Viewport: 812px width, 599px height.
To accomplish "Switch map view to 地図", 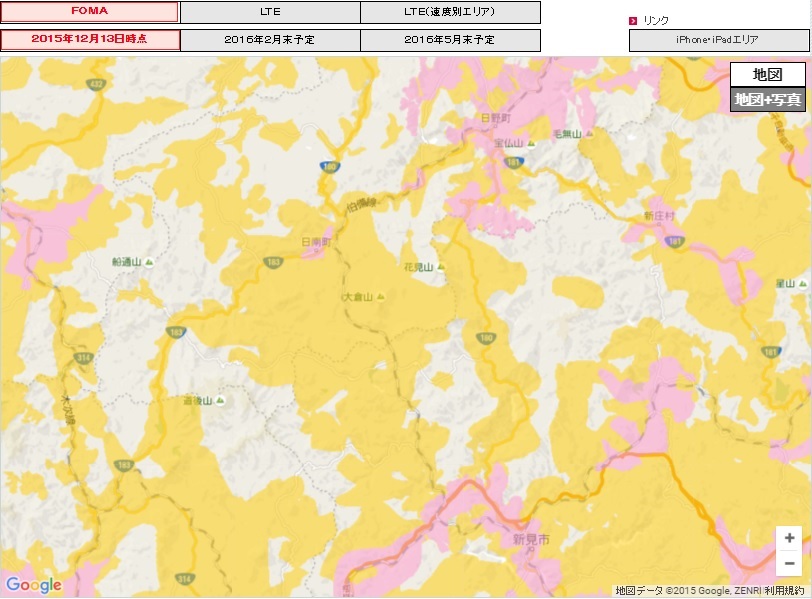I will coord(767,74).
